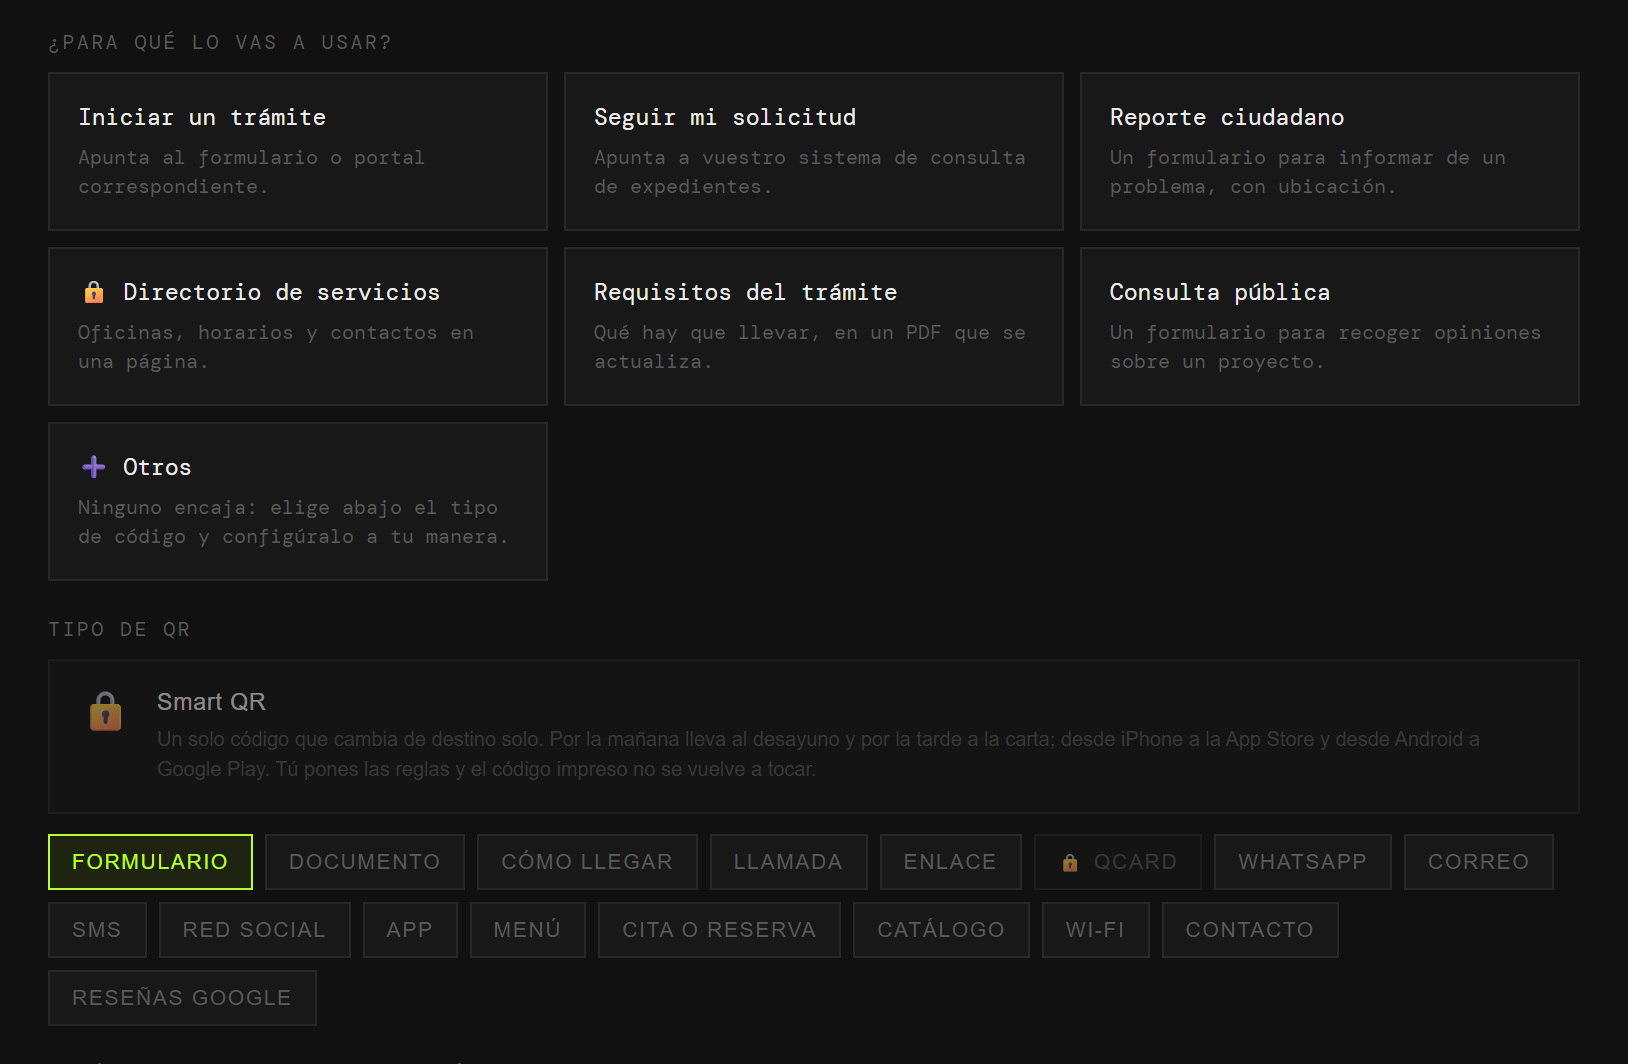Select the CORREO QR type
1628x1064 pixels.
1478,862
